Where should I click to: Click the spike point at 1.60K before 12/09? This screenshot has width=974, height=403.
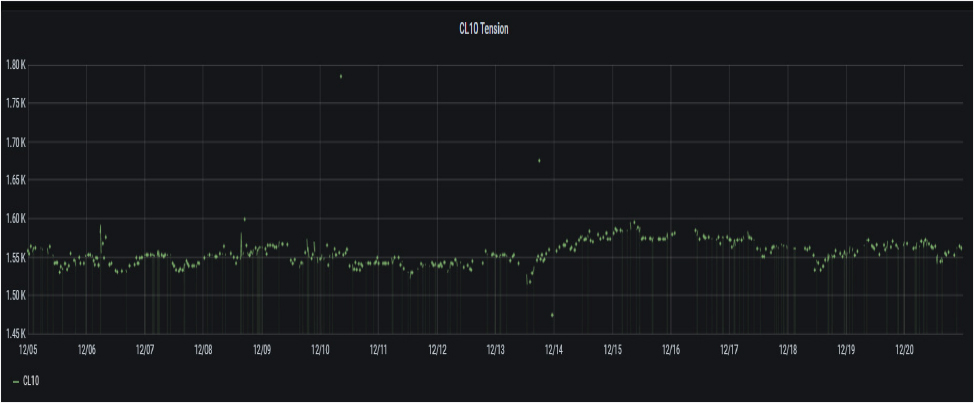(244, 219)
